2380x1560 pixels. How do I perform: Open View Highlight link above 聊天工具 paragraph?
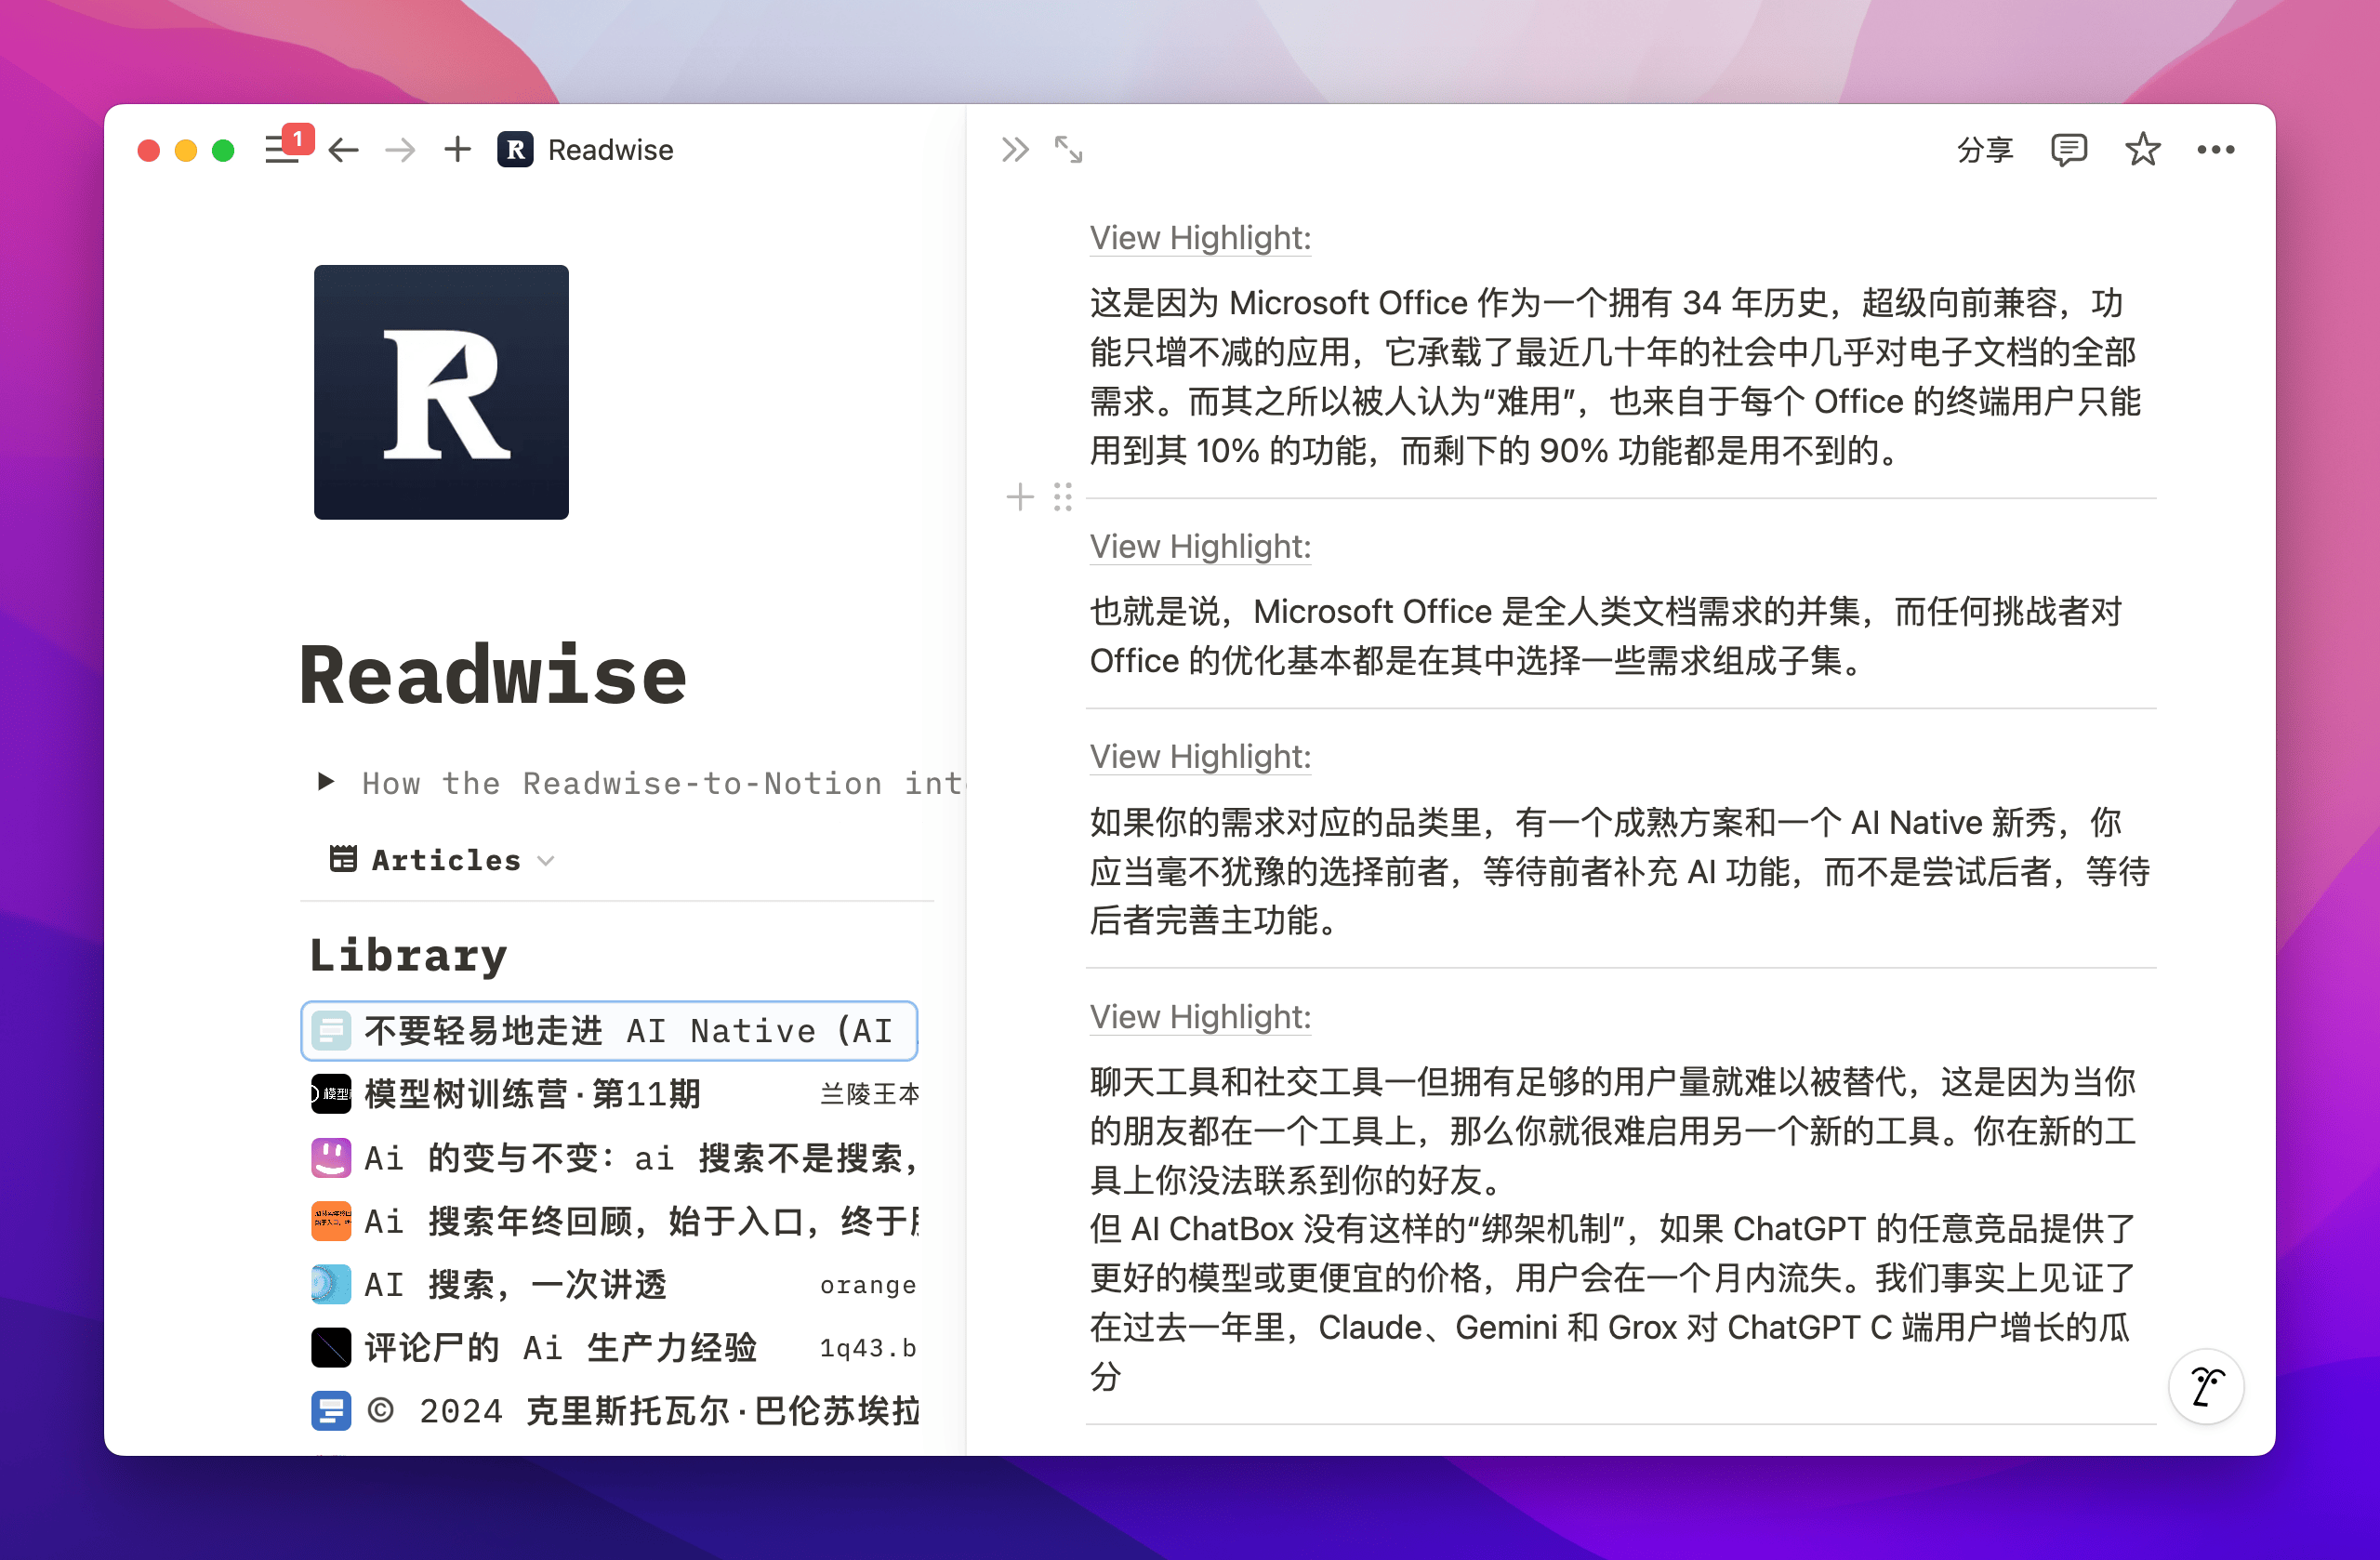(x=1200, y=1017)
